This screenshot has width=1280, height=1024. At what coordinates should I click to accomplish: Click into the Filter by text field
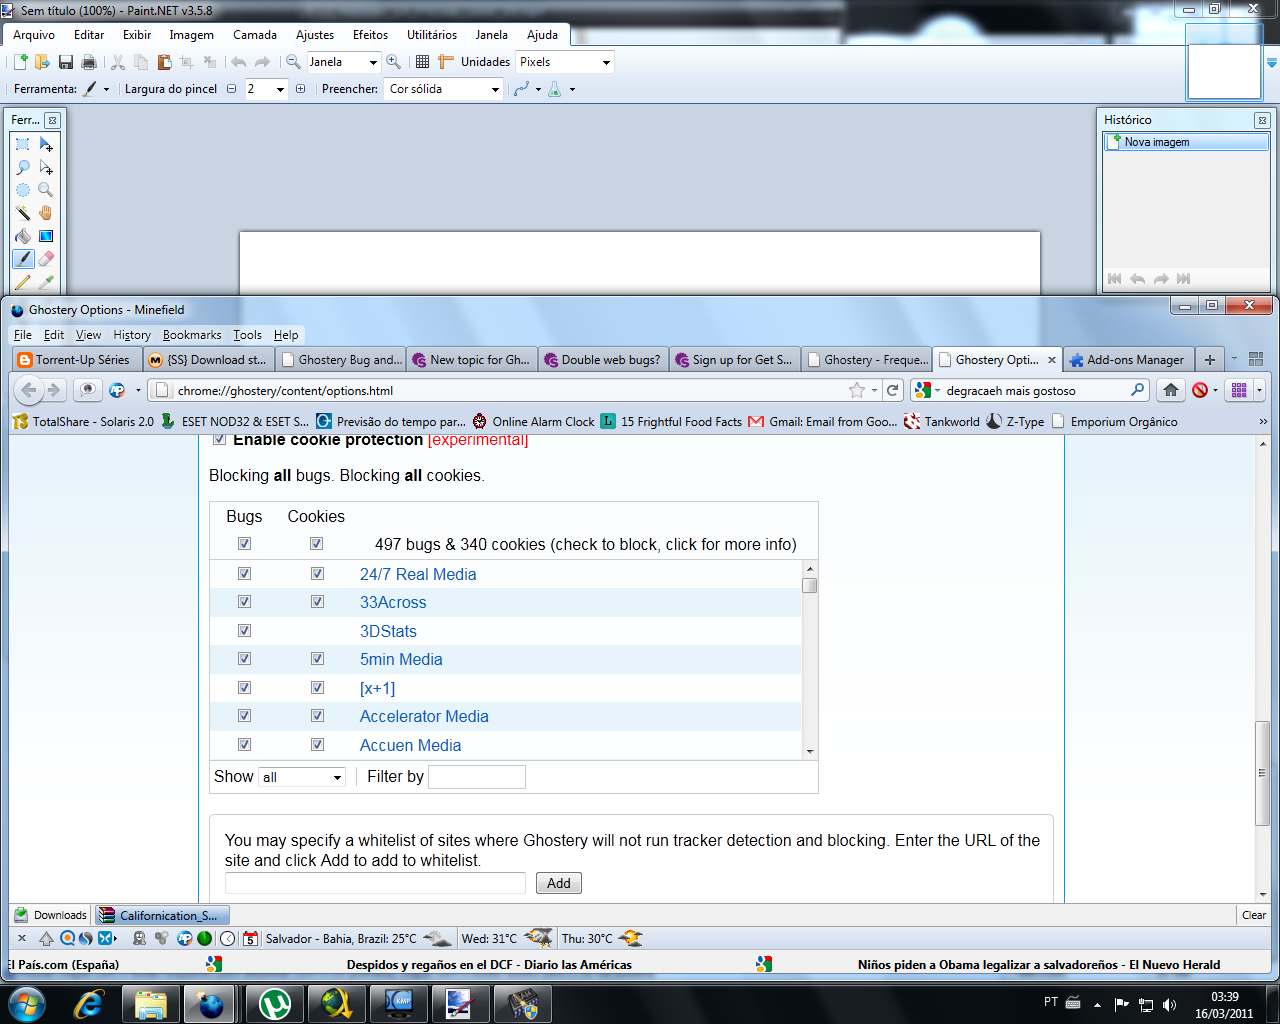tap(477, 777)
